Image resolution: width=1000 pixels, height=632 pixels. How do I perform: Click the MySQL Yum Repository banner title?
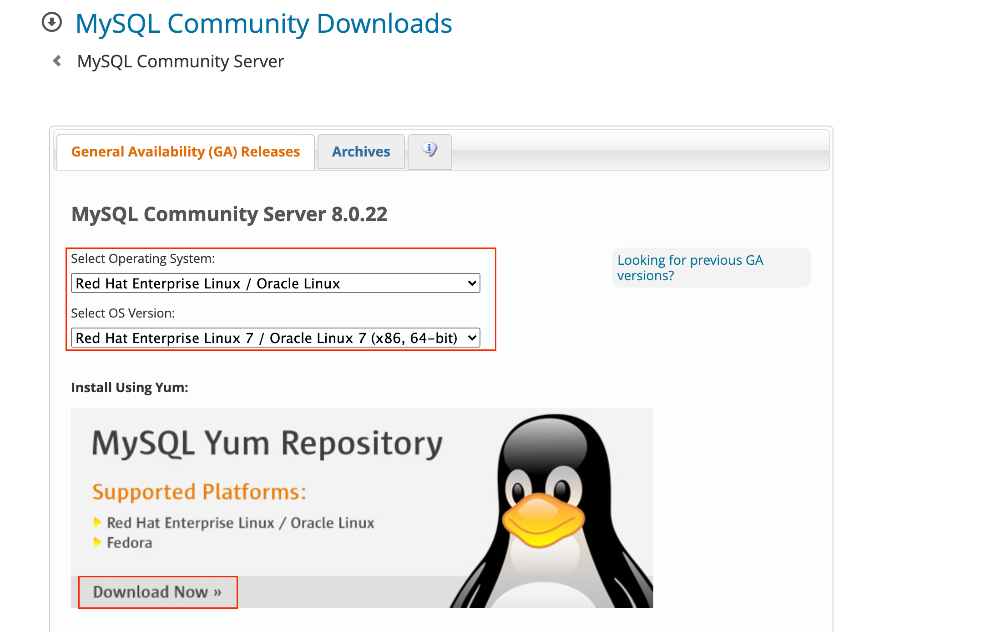[x=267, y=443]
